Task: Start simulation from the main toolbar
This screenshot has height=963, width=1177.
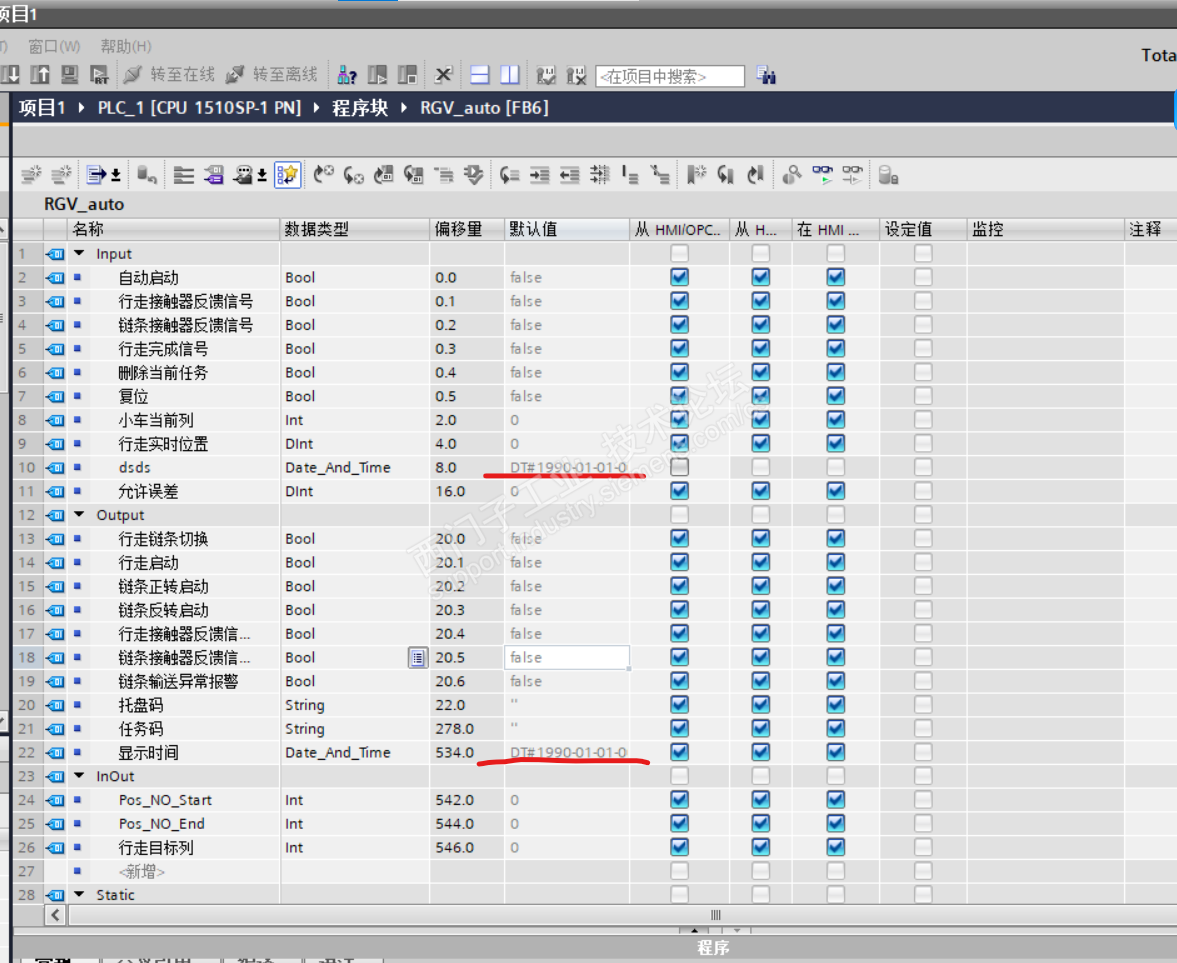Action: click(x=70, y=74)
